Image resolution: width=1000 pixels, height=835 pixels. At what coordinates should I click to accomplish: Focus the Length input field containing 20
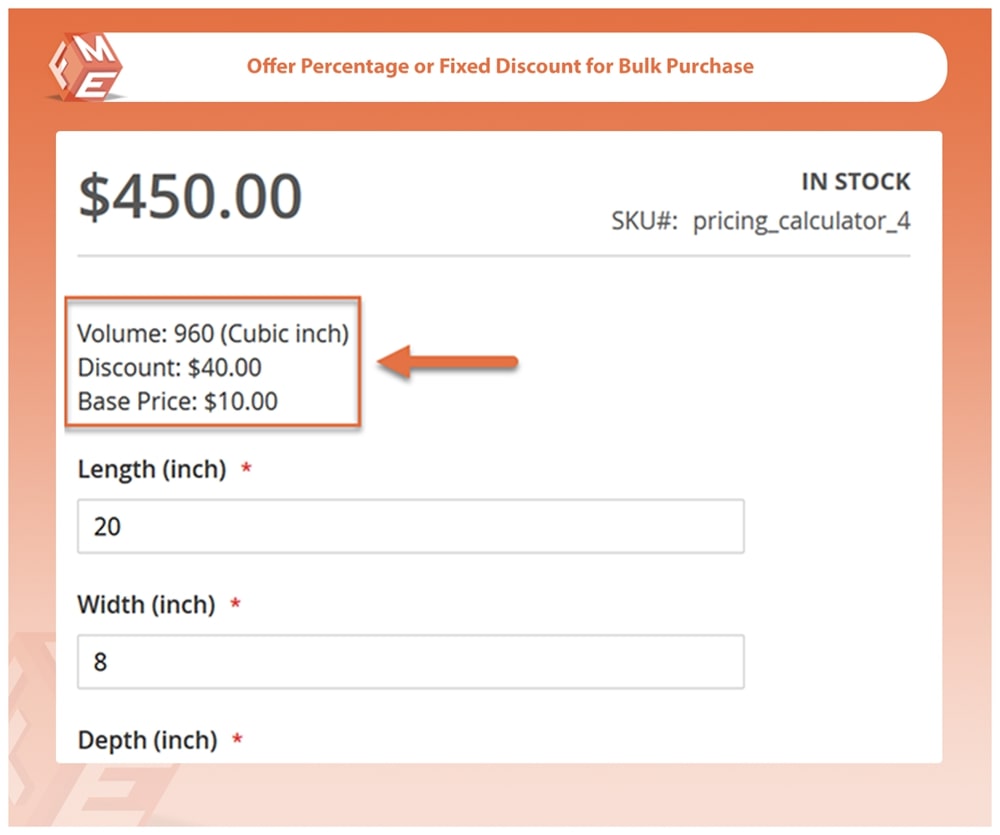pyautogui.click(x=410, y=526)
